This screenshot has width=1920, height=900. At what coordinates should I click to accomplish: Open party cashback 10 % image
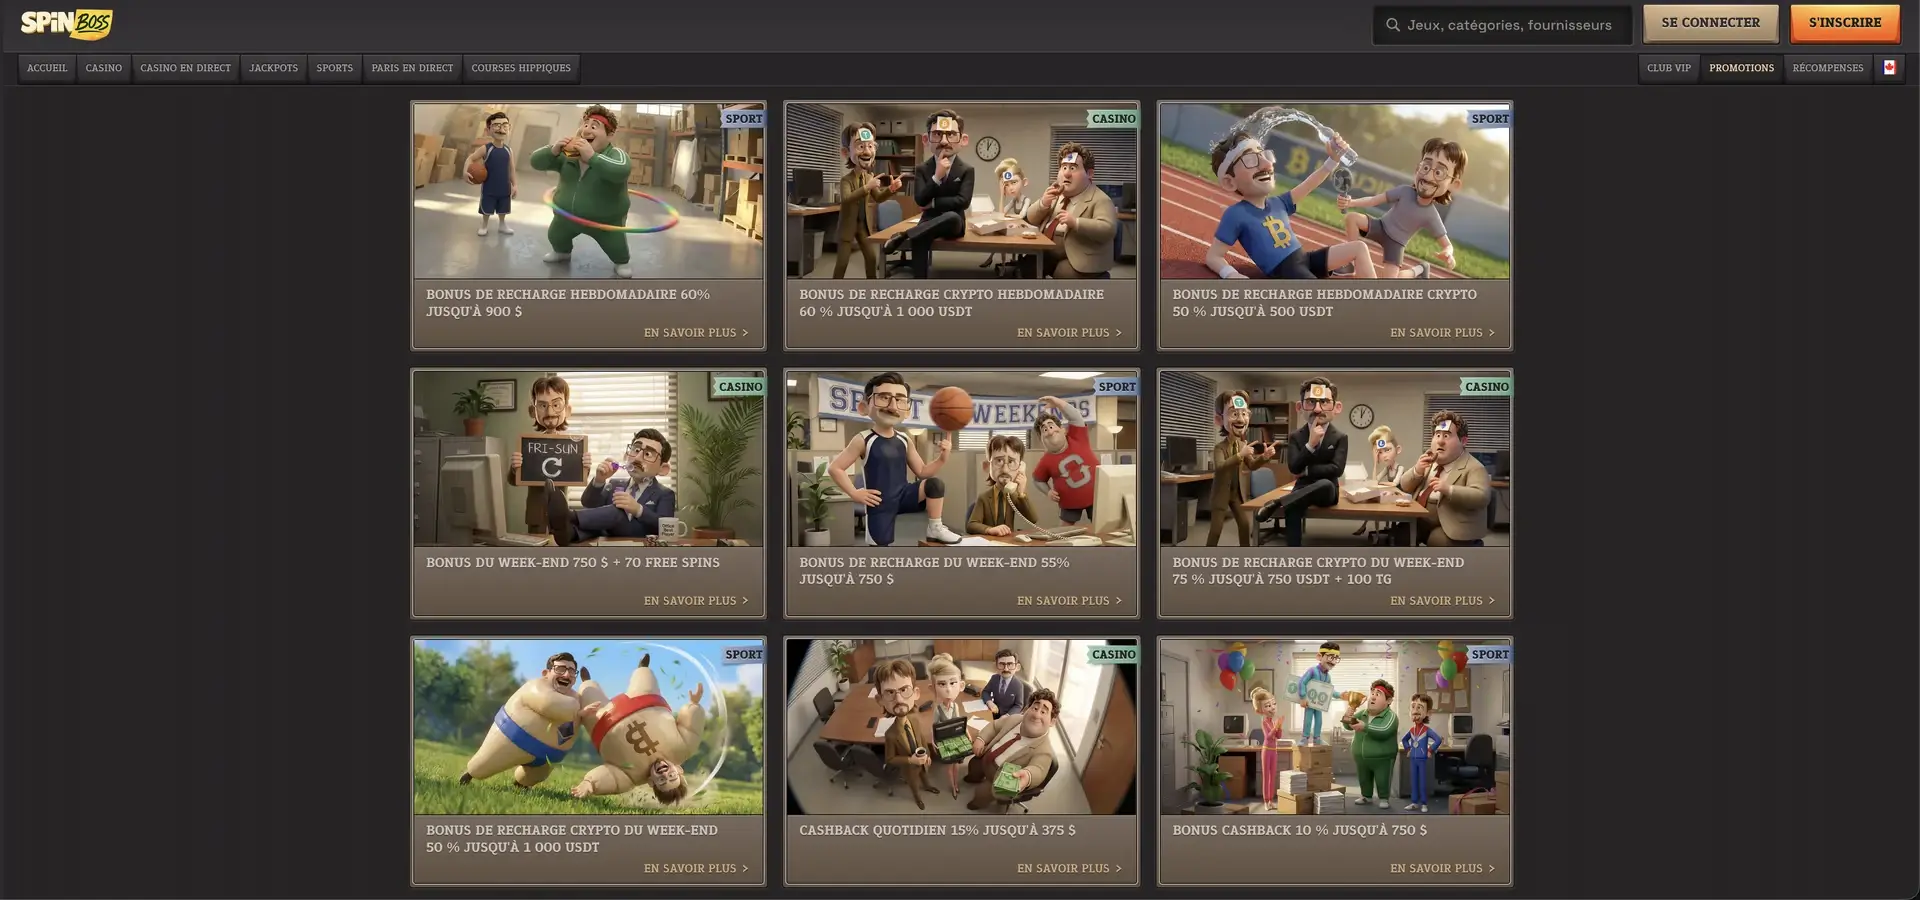[1334, 727]
